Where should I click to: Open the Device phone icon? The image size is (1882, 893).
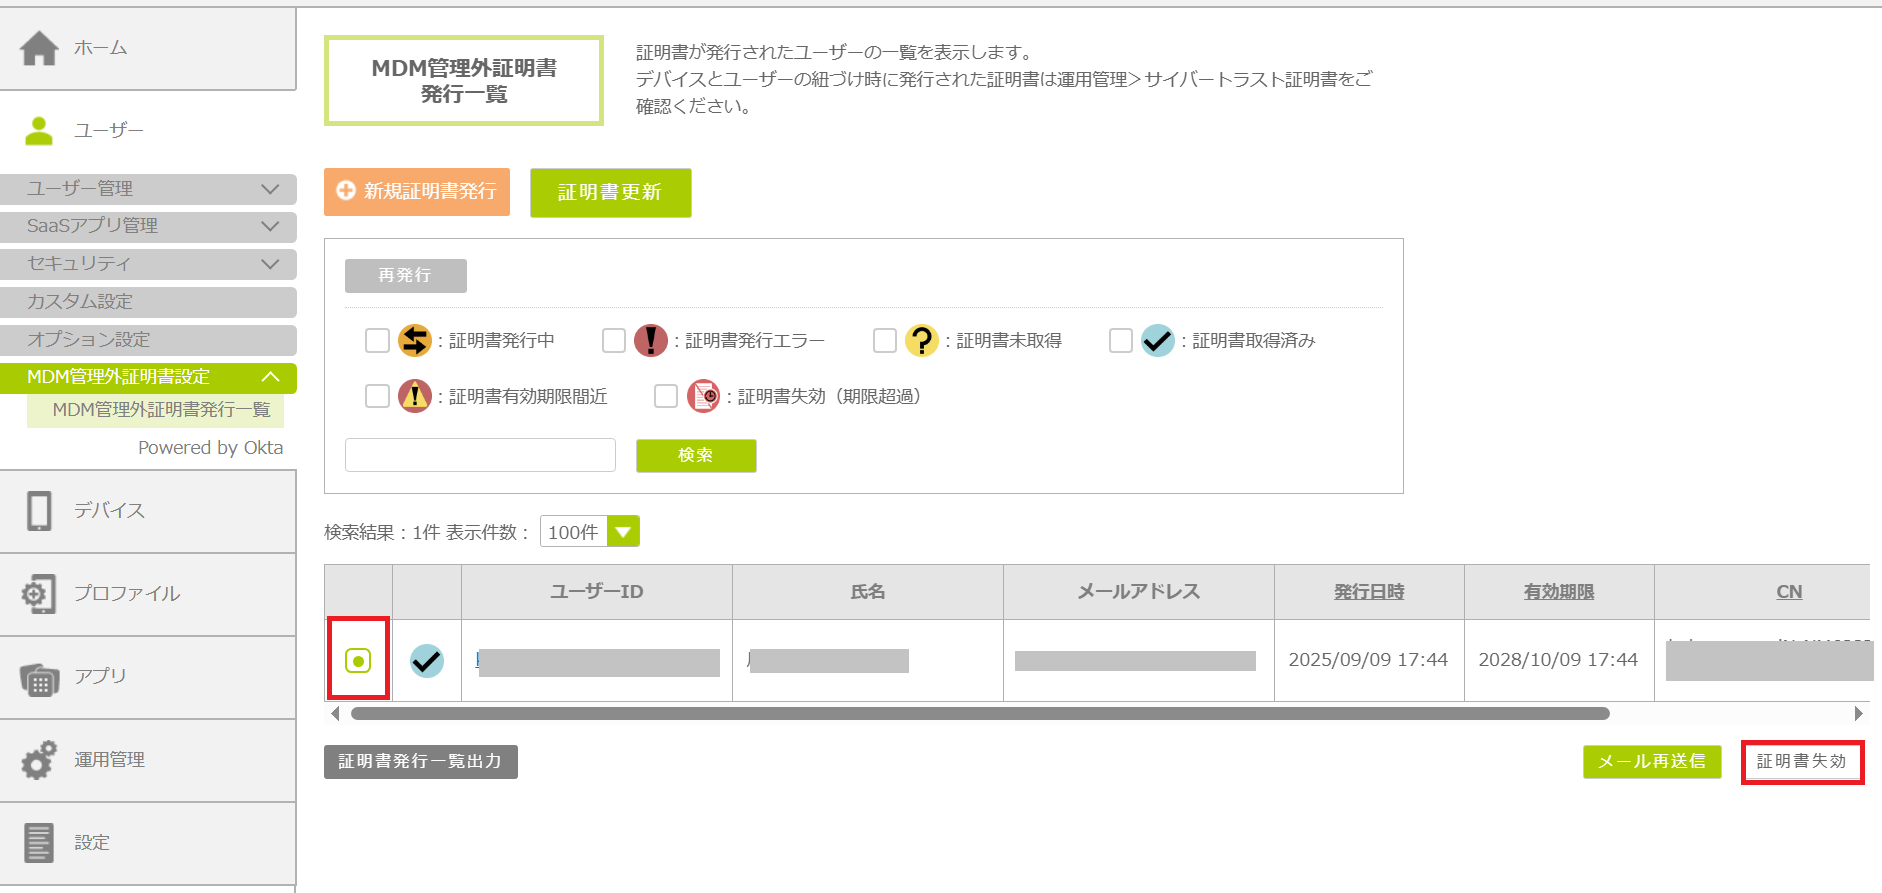tap(39, 511)
